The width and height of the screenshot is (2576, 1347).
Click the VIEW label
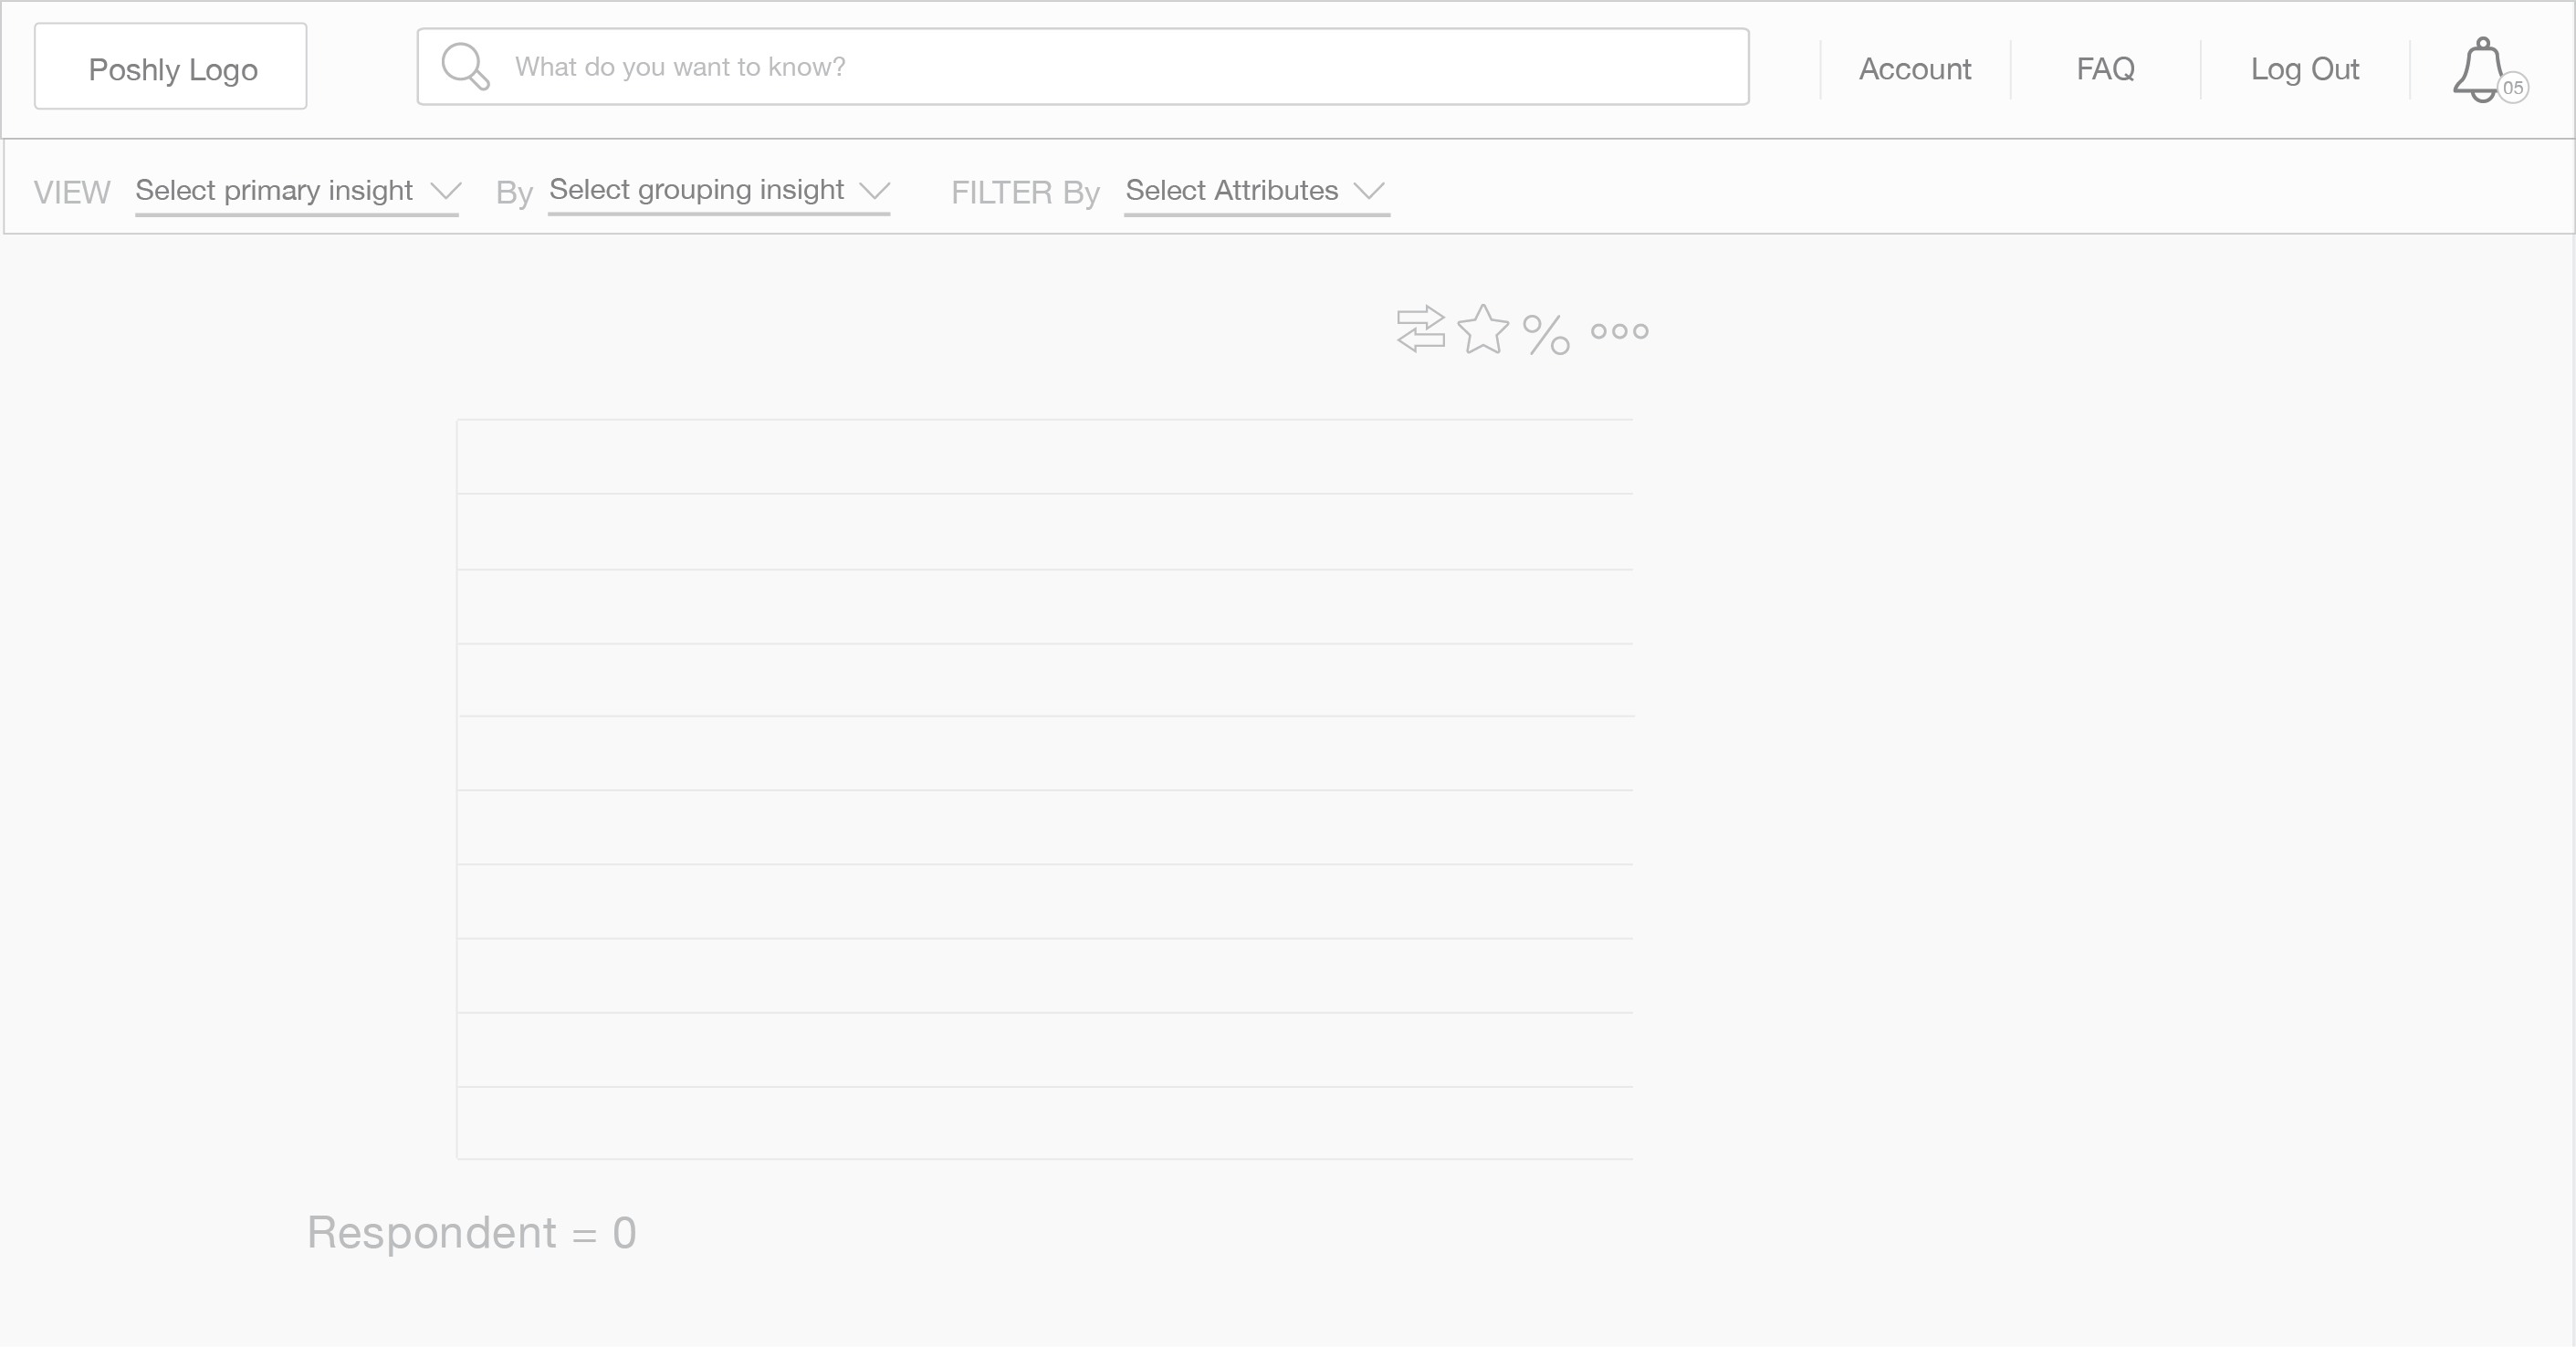pos(72,192)
